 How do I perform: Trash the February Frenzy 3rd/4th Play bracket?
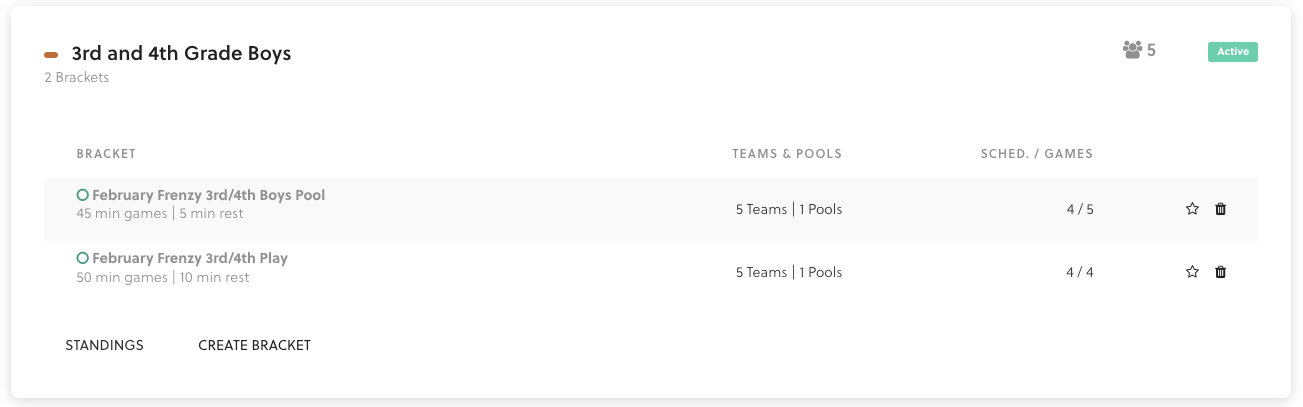tap(1220, 272)
